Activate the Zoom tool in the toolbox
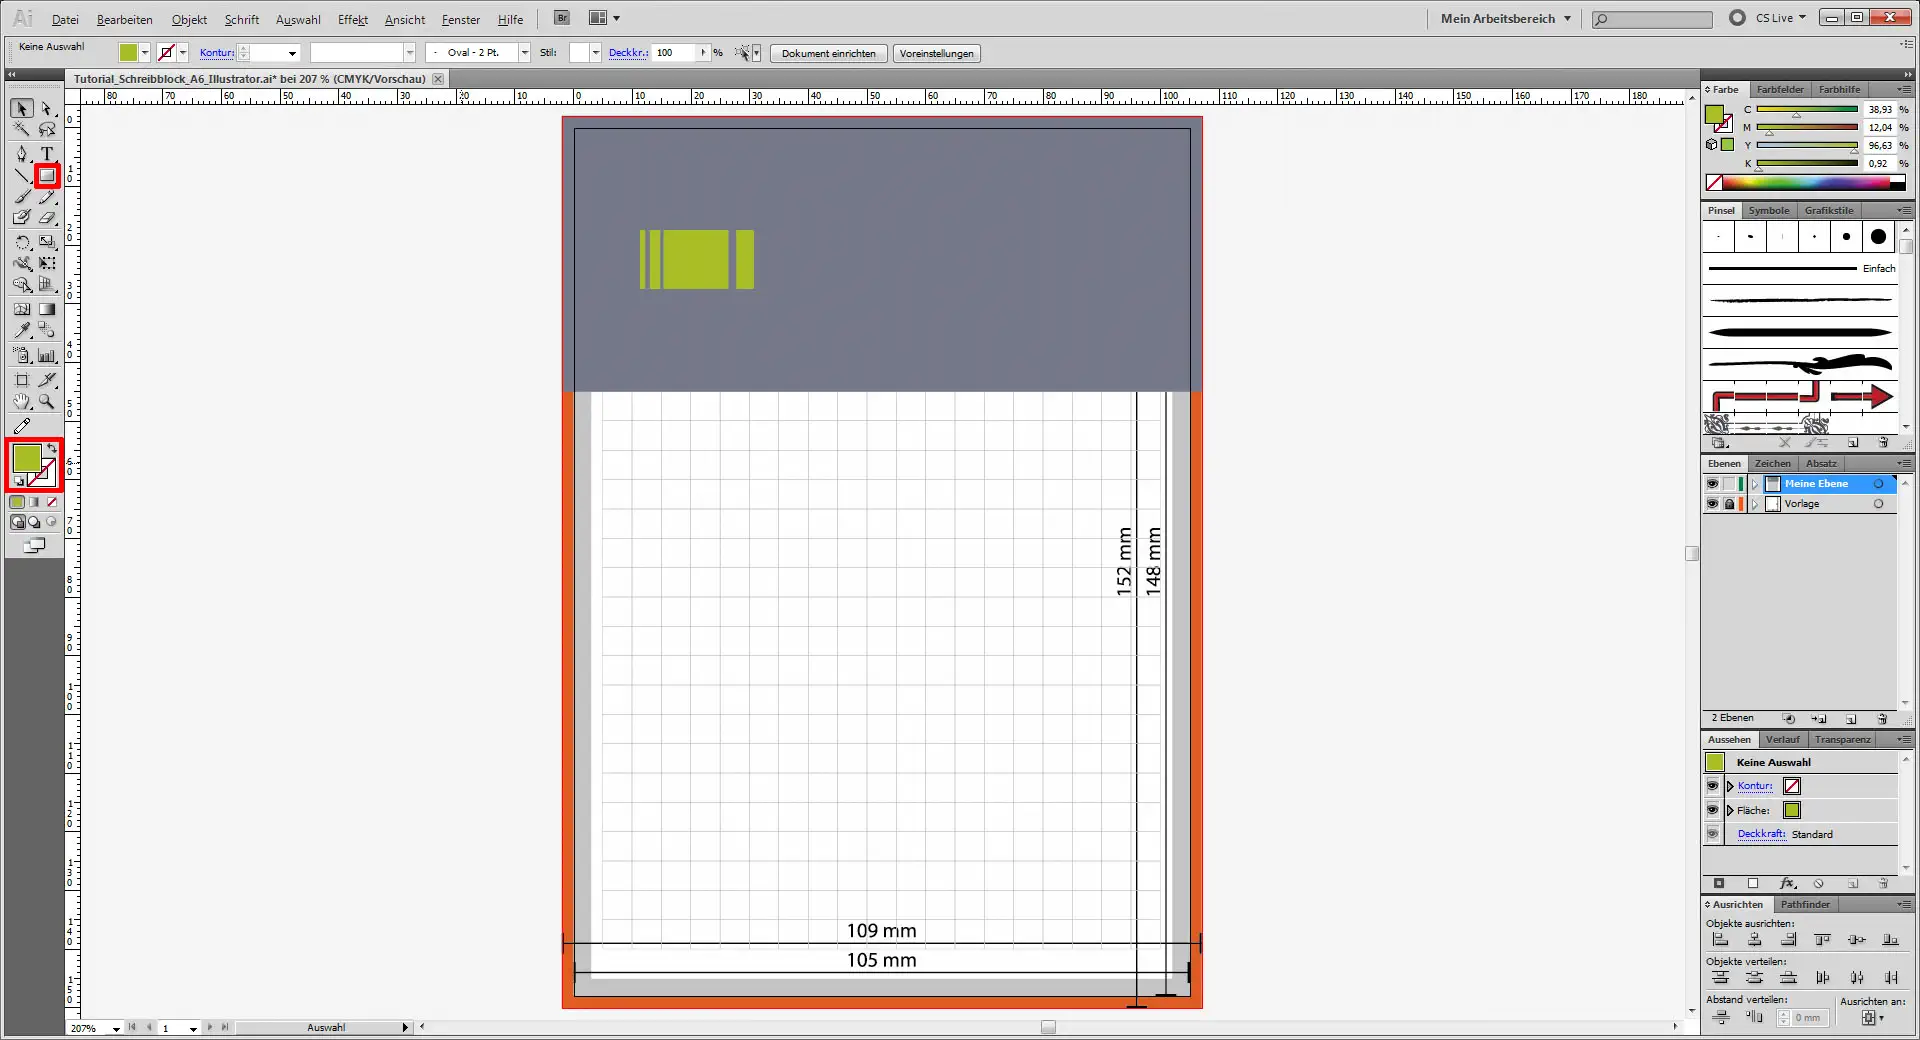The height and width of the screenshot is (1040, 1920). point(46,399)
